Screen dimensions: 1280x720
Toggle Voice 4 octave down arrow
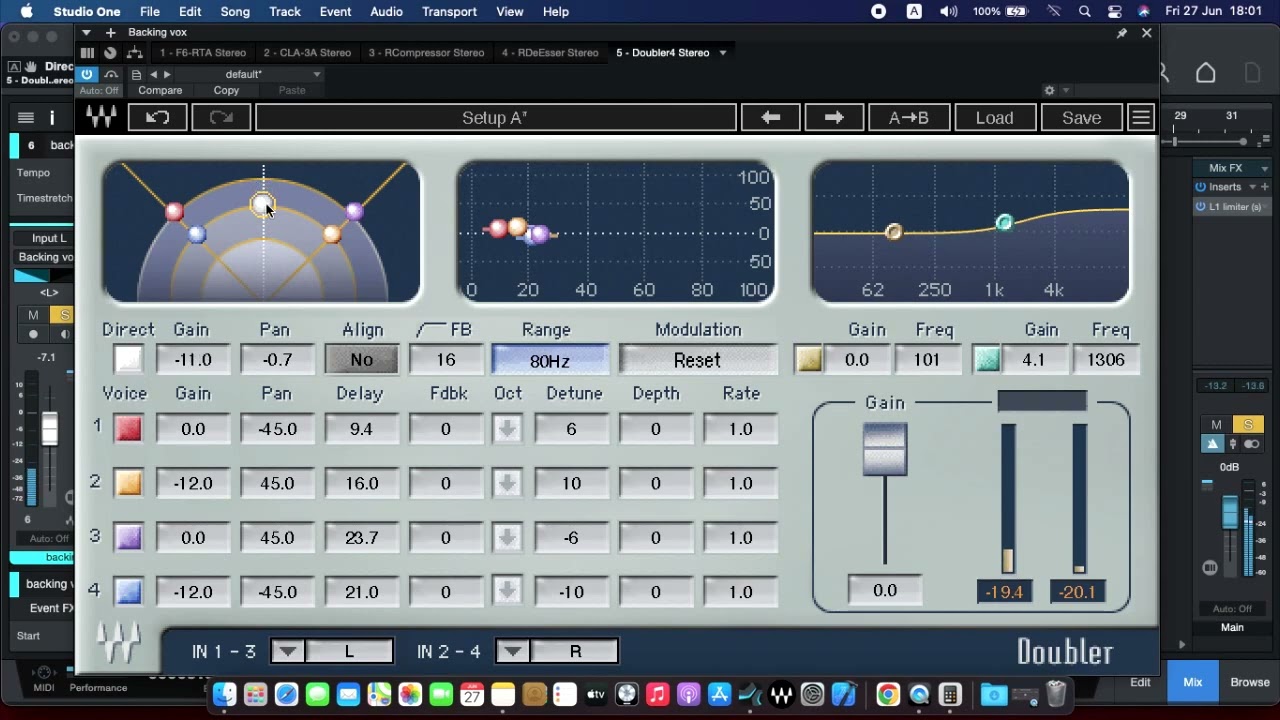click(507, 592)
